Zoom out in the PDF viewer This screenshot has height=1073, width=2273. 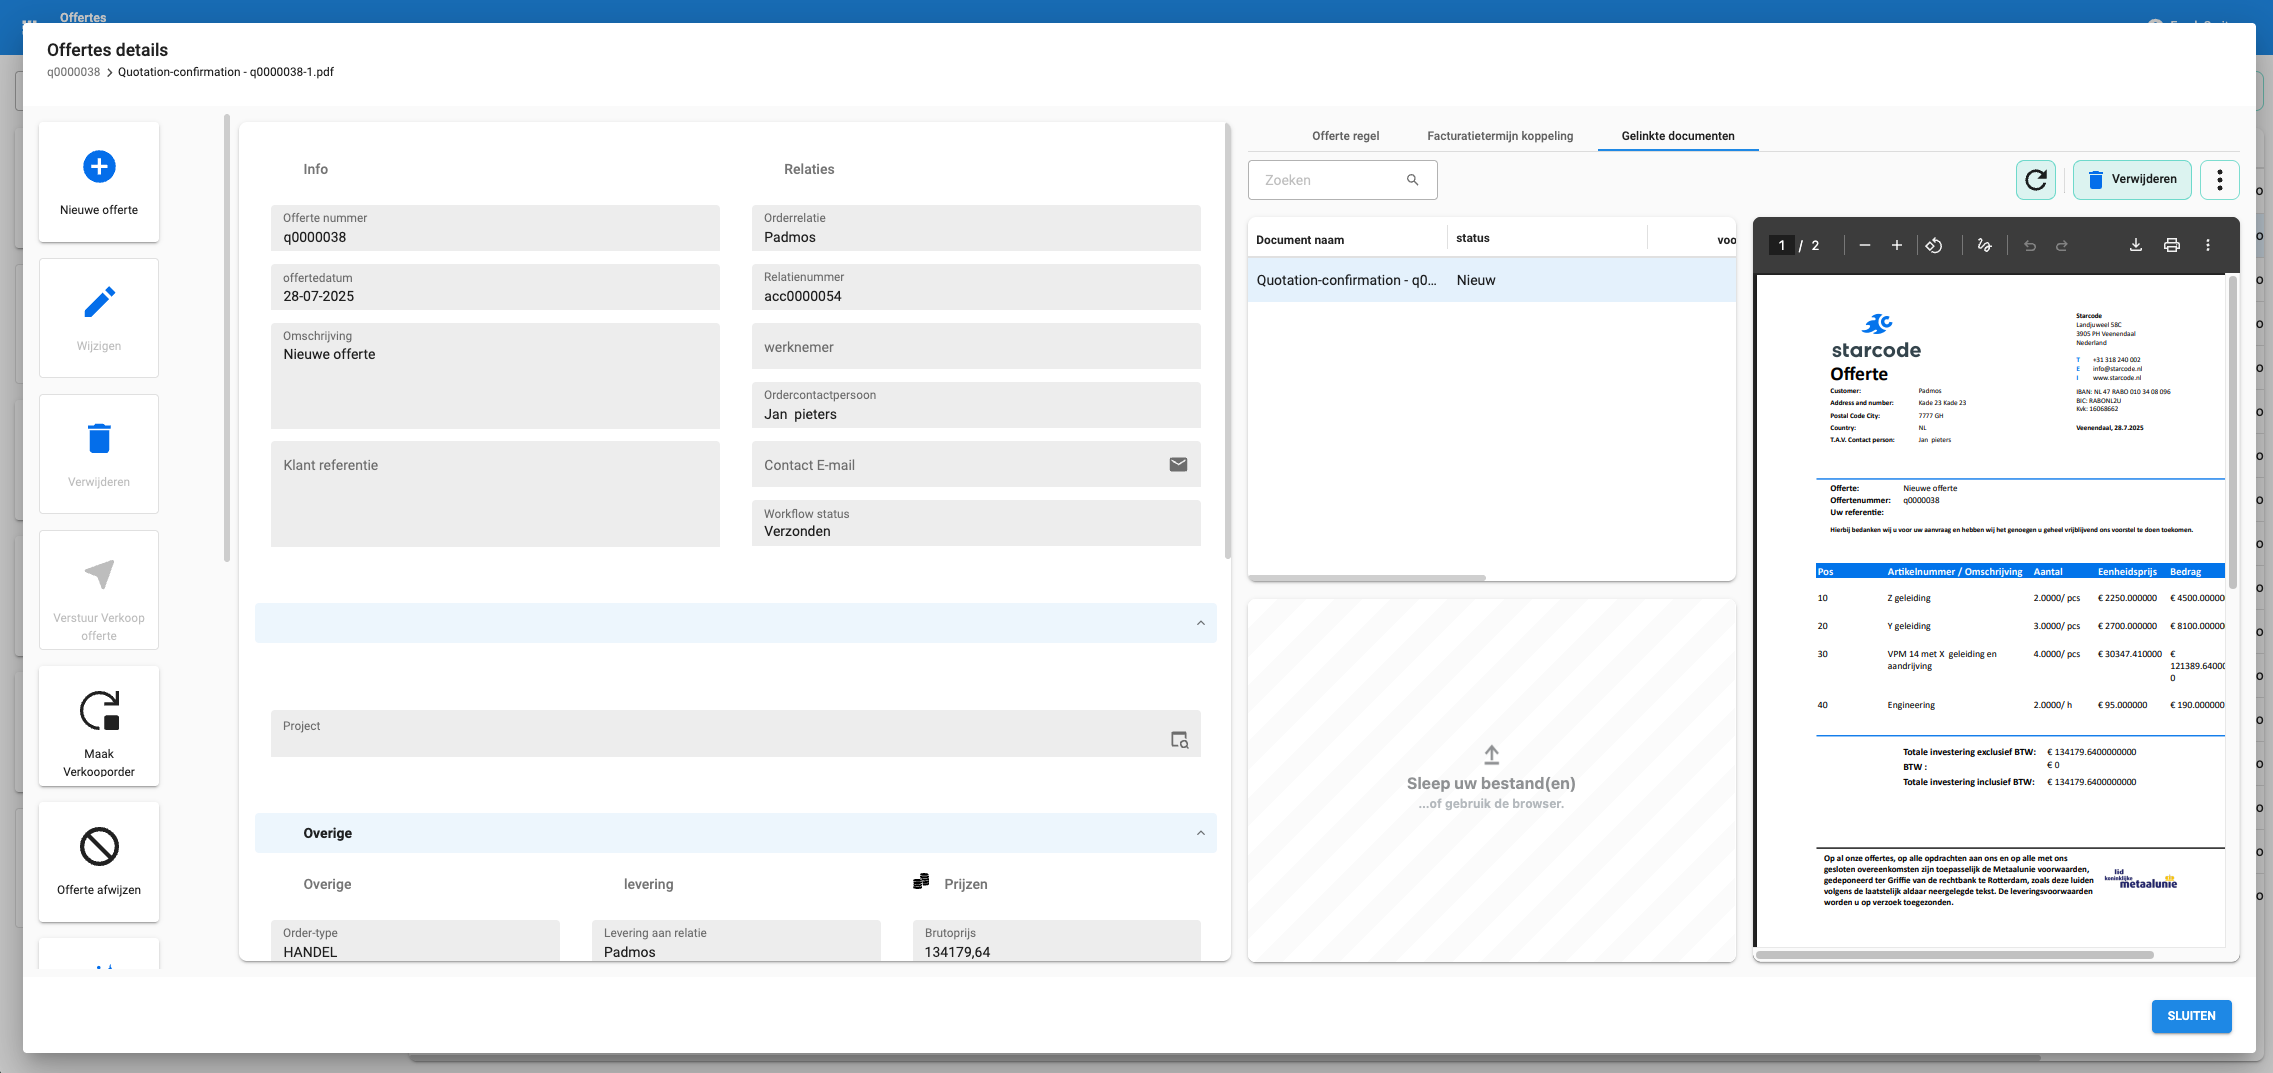(1864, 245)
